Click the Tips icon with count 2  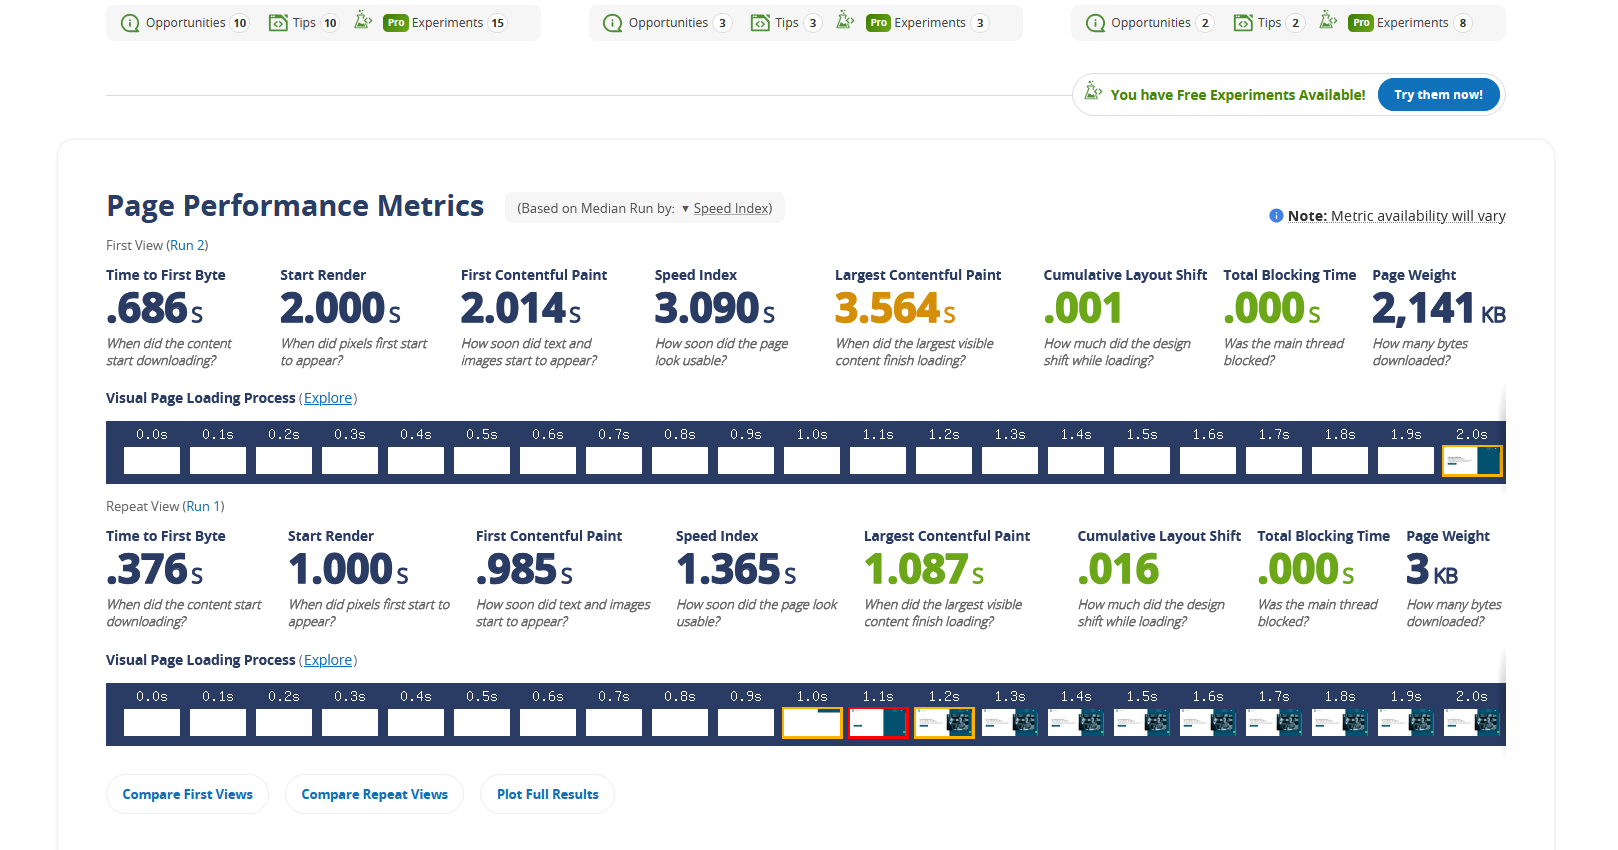click(1243, 23)
